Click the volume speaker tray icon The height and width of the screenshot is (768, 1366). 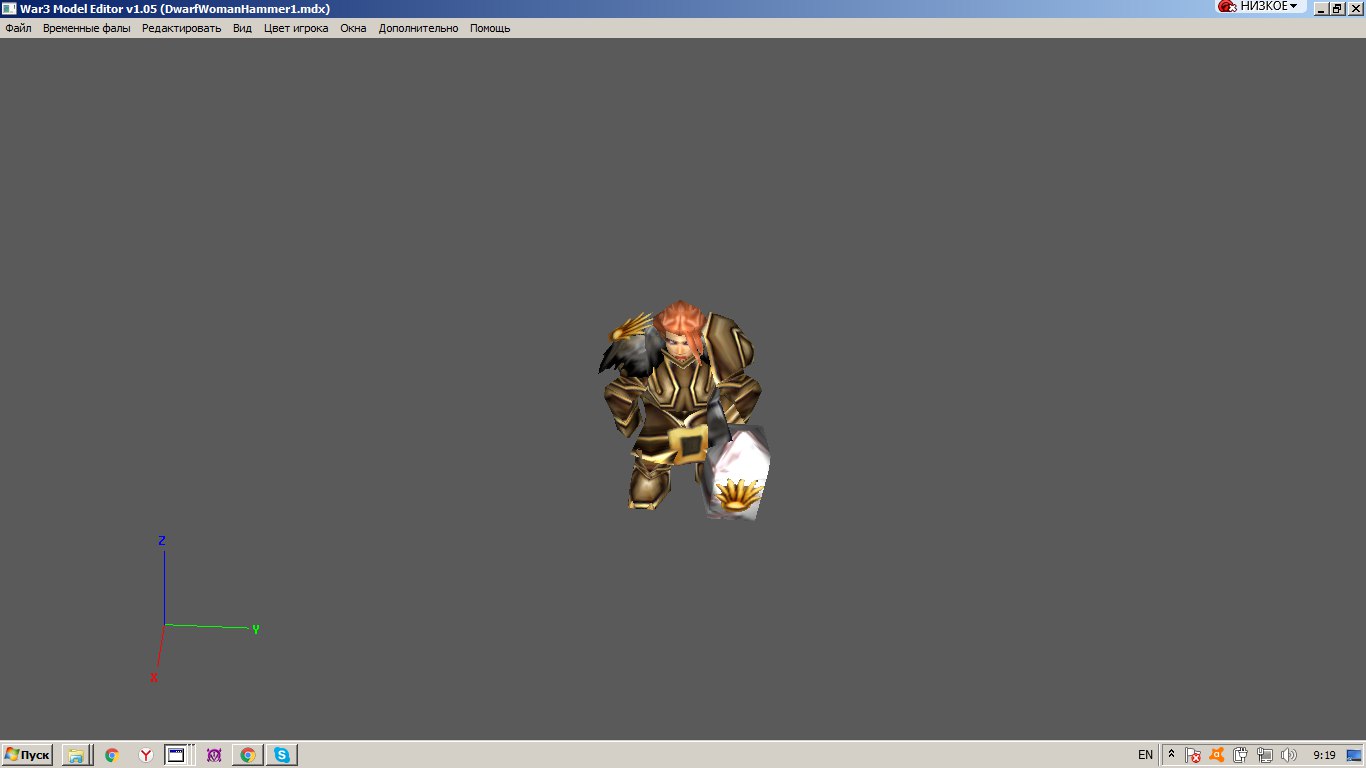(1289, 755)
